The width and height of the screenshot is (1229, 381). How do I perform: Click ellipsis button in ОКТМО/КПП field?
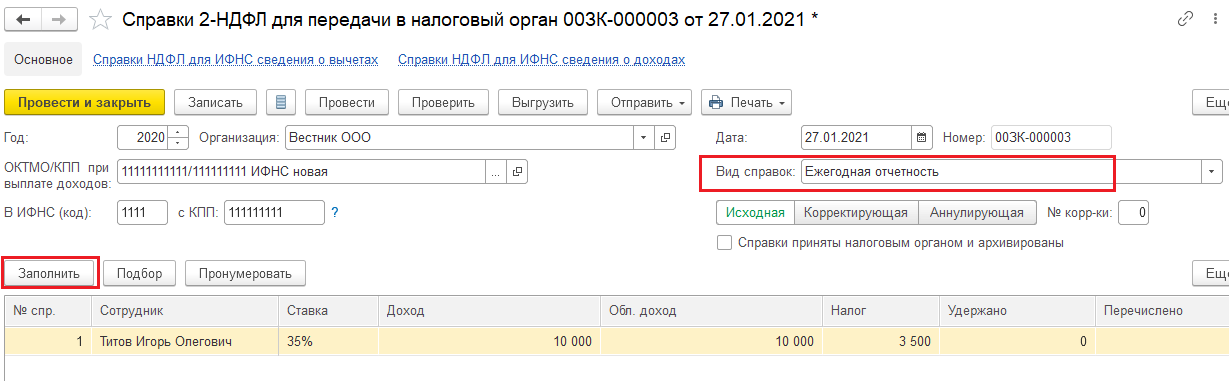pyautogui.click(x=496, y=171)
